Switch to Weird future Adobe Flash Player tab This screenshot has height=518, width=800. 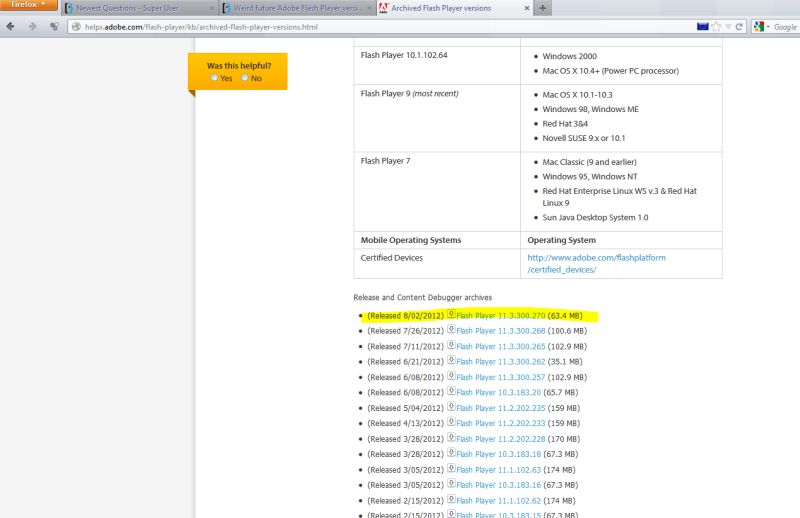click(296, 8)
